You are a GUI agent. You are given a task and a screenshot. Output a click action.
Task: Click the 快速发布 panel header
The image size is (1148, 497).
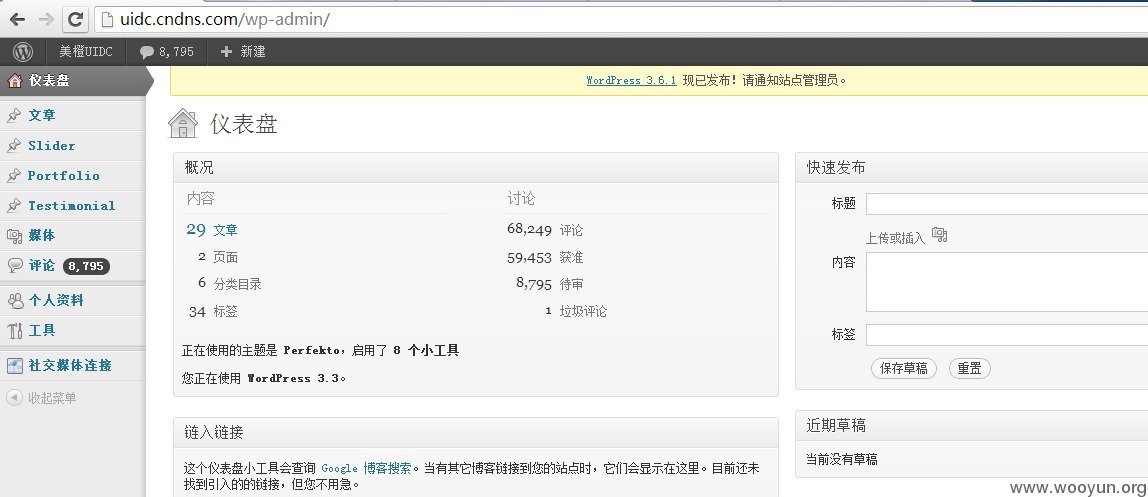click(x=972, y=168)
